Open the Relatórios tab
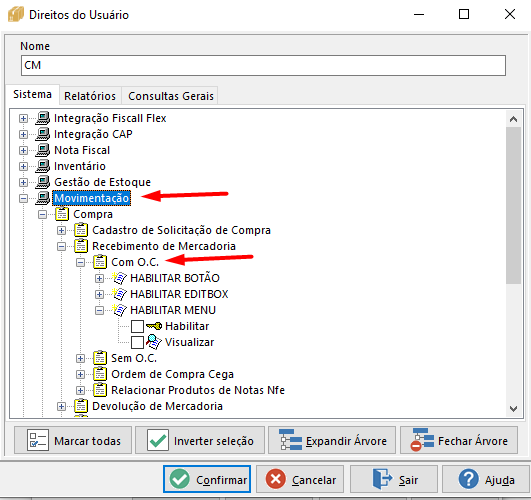The height and width of the screenshot is (500, 531). point(90,96)
